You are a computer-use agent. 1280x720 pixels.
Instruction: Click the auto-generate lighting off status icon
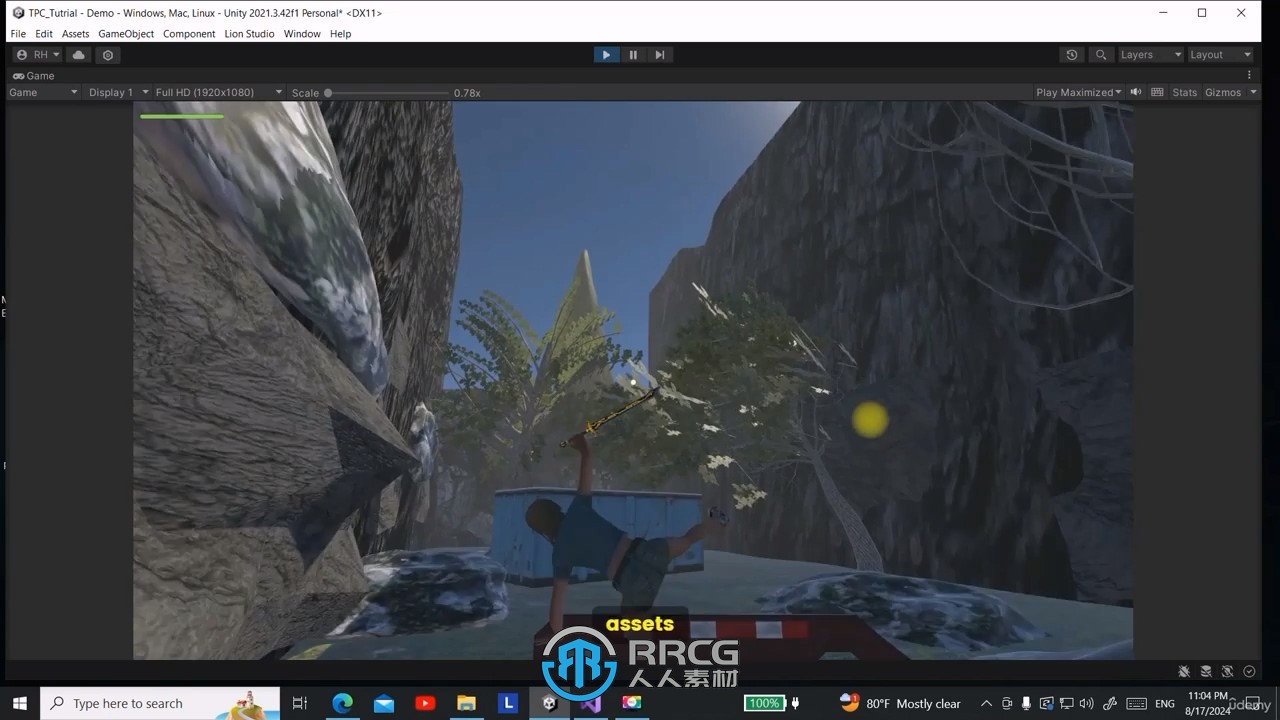coord(1228,672)
